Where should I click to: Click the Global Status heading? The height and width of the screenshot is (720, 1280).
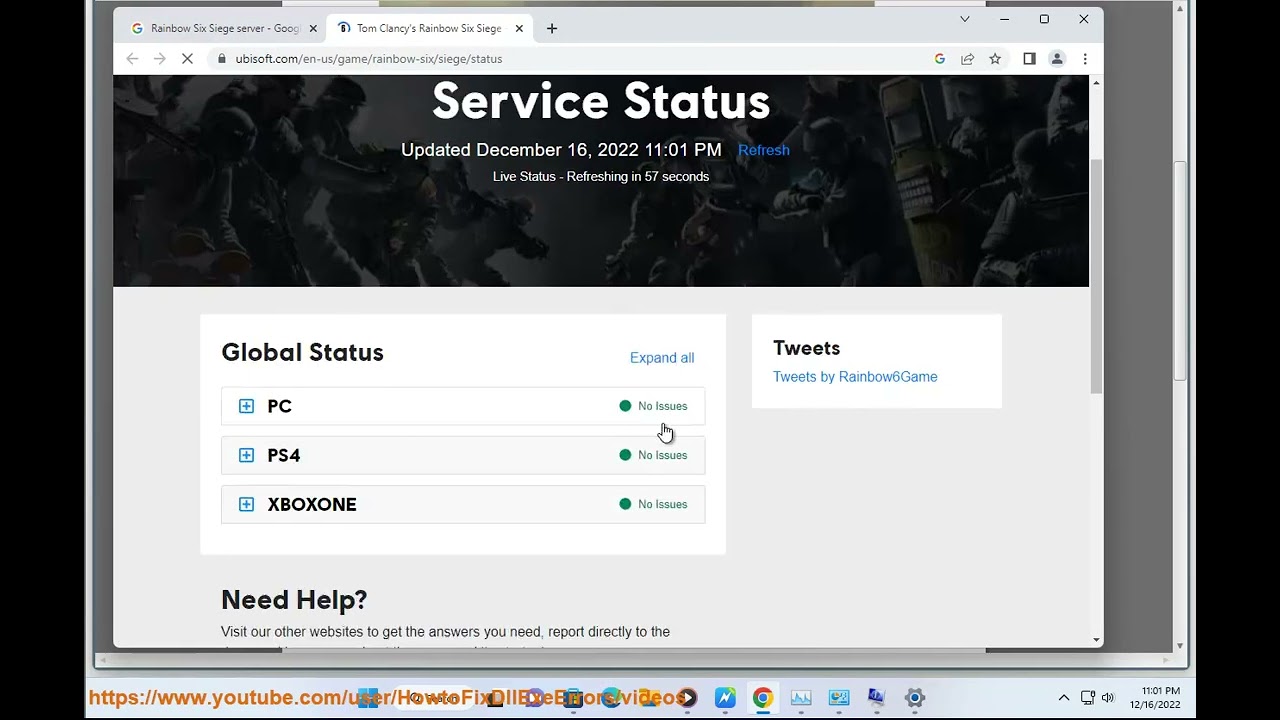pos(302,353)
